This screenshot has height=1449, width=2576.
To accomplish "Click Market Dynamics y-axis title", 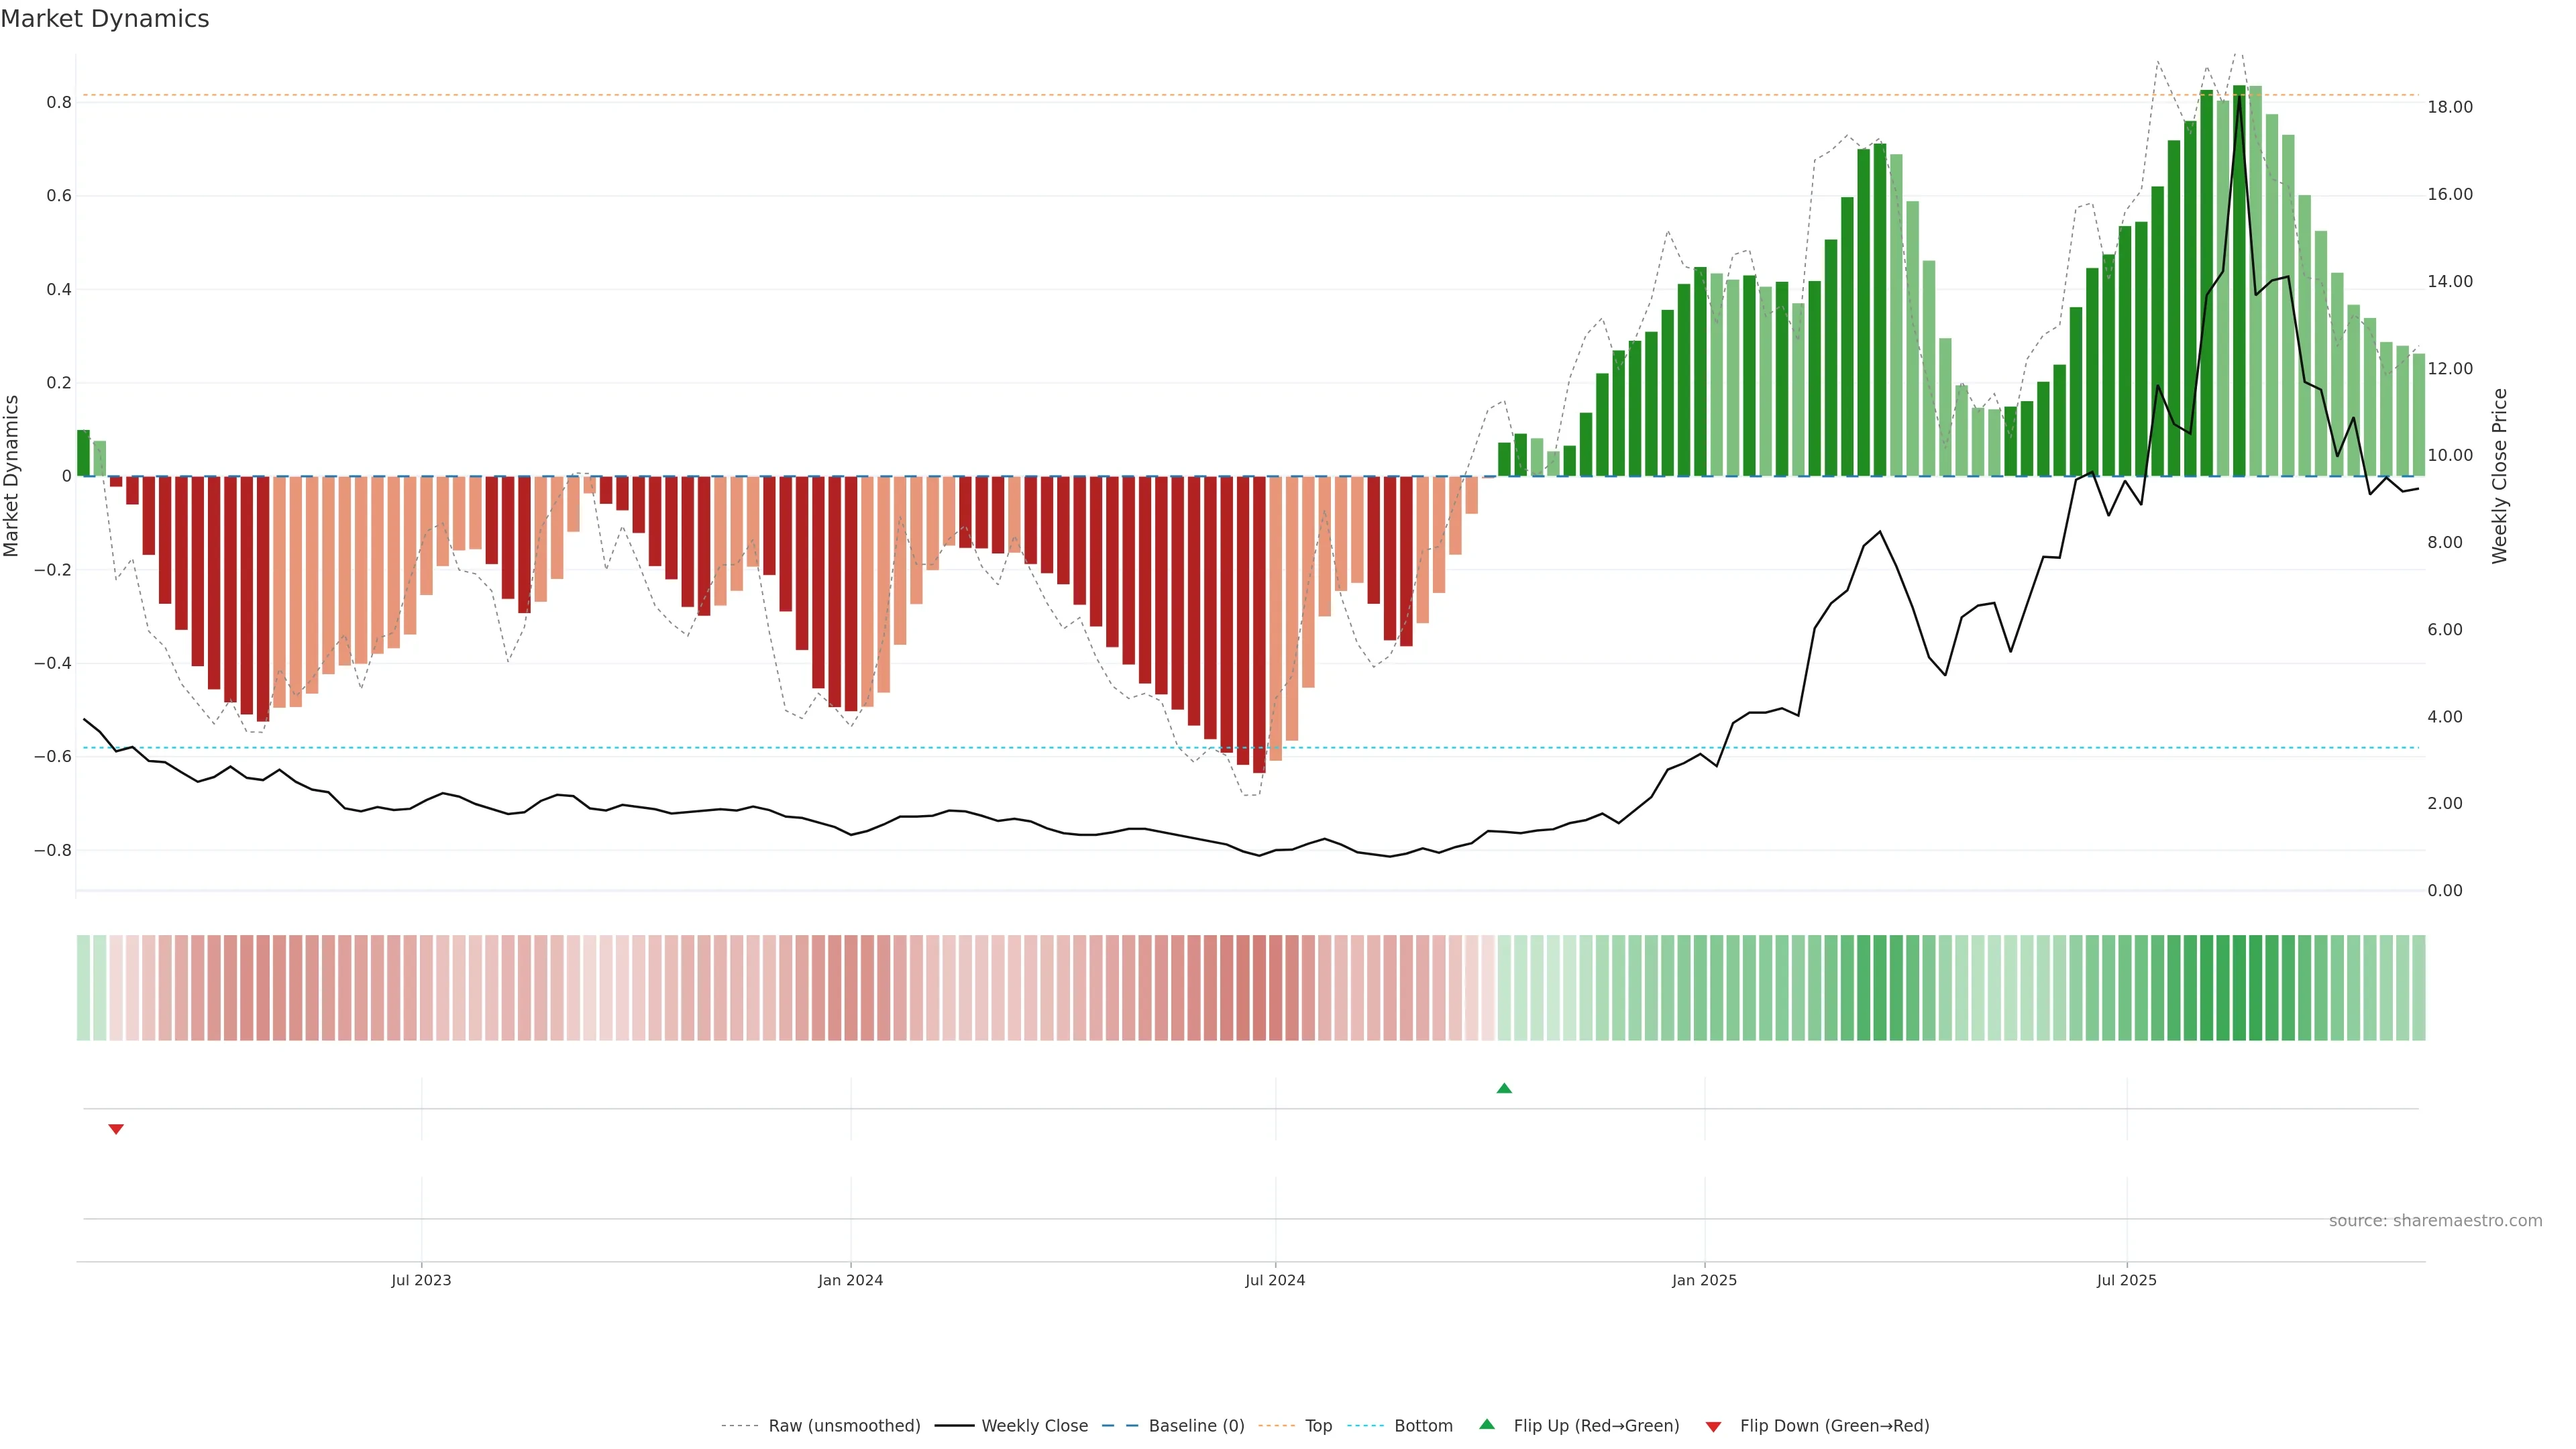I will point(12,476).
